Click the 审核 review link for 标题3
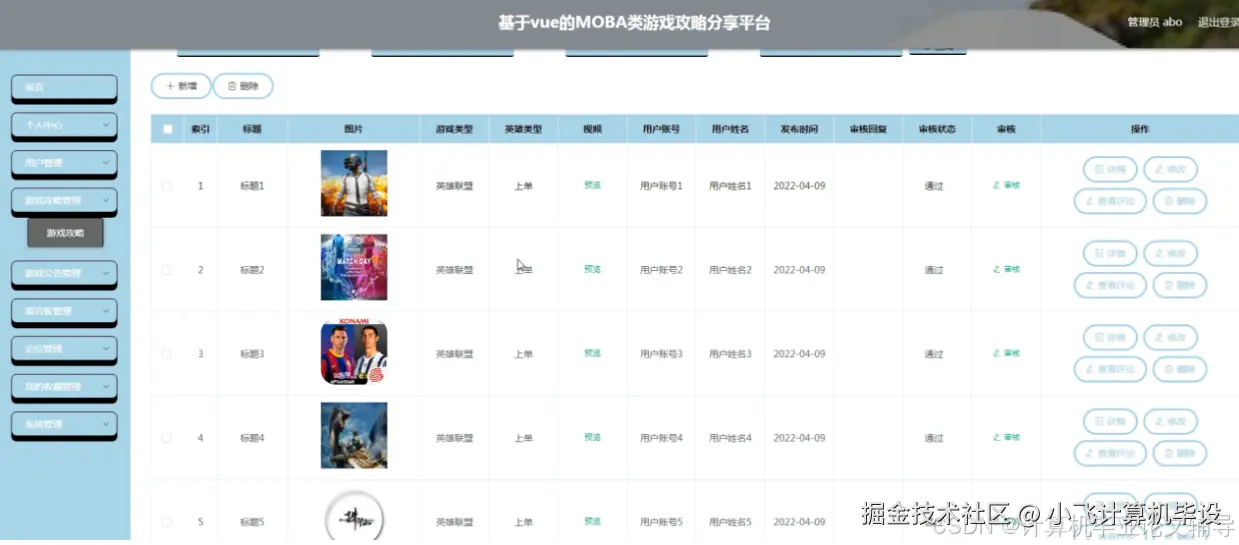1239x545 pixels. [x=1006, y=353]
